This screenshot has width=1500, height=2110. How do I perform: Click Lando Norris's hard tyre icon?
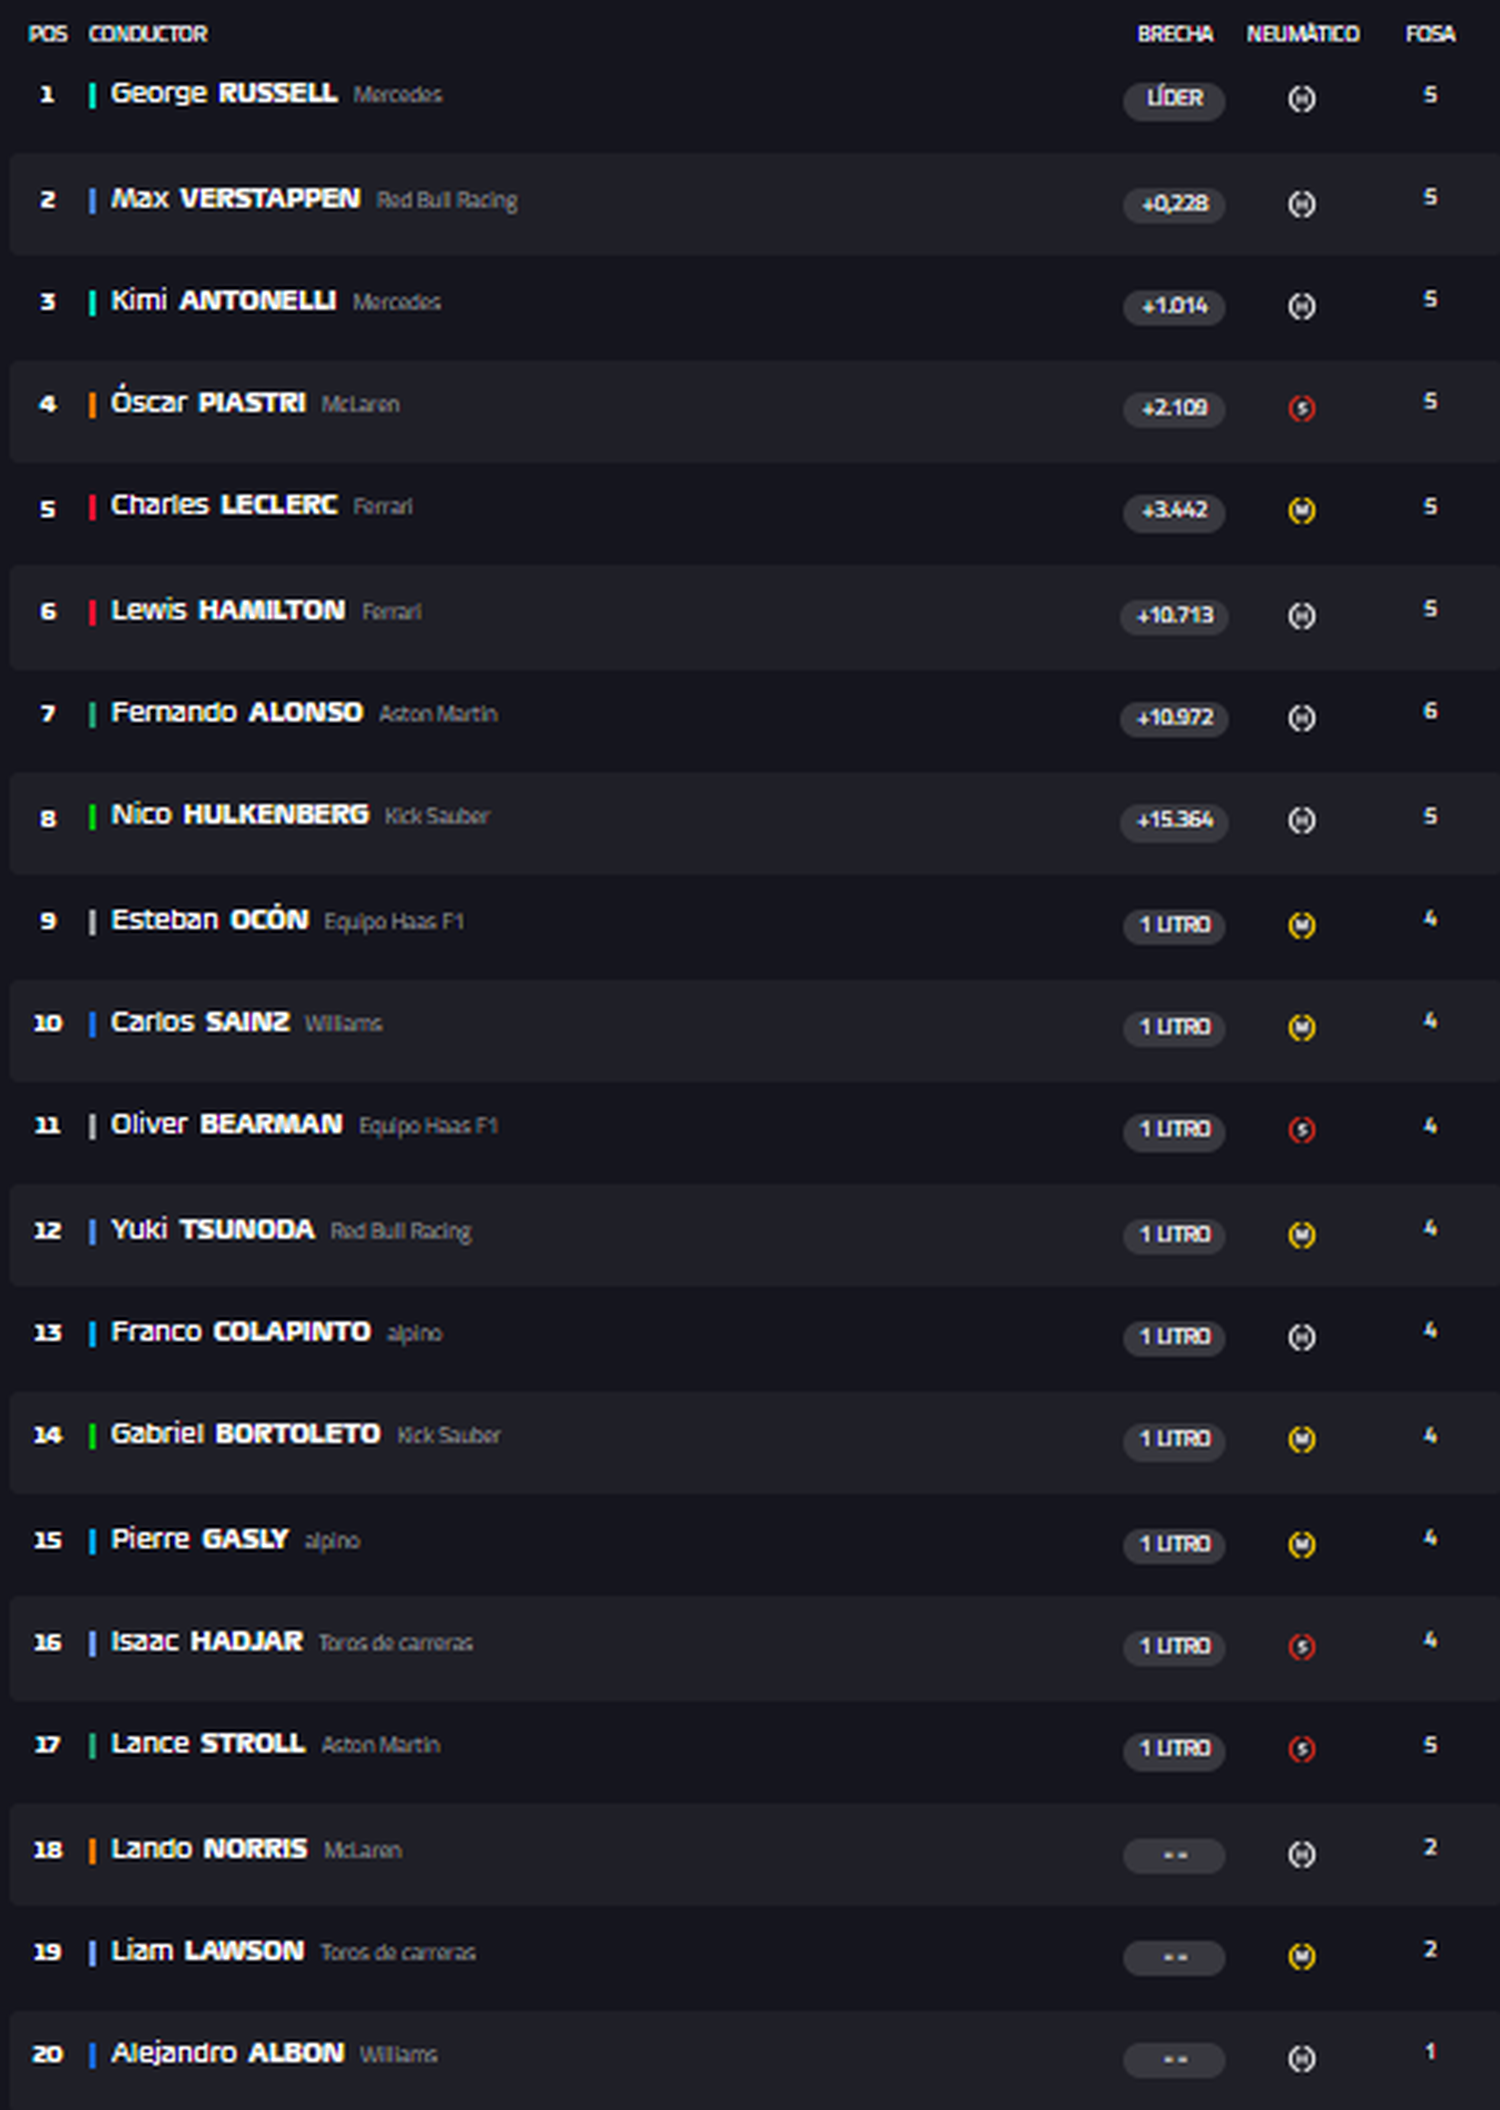click(1301, 1855)
